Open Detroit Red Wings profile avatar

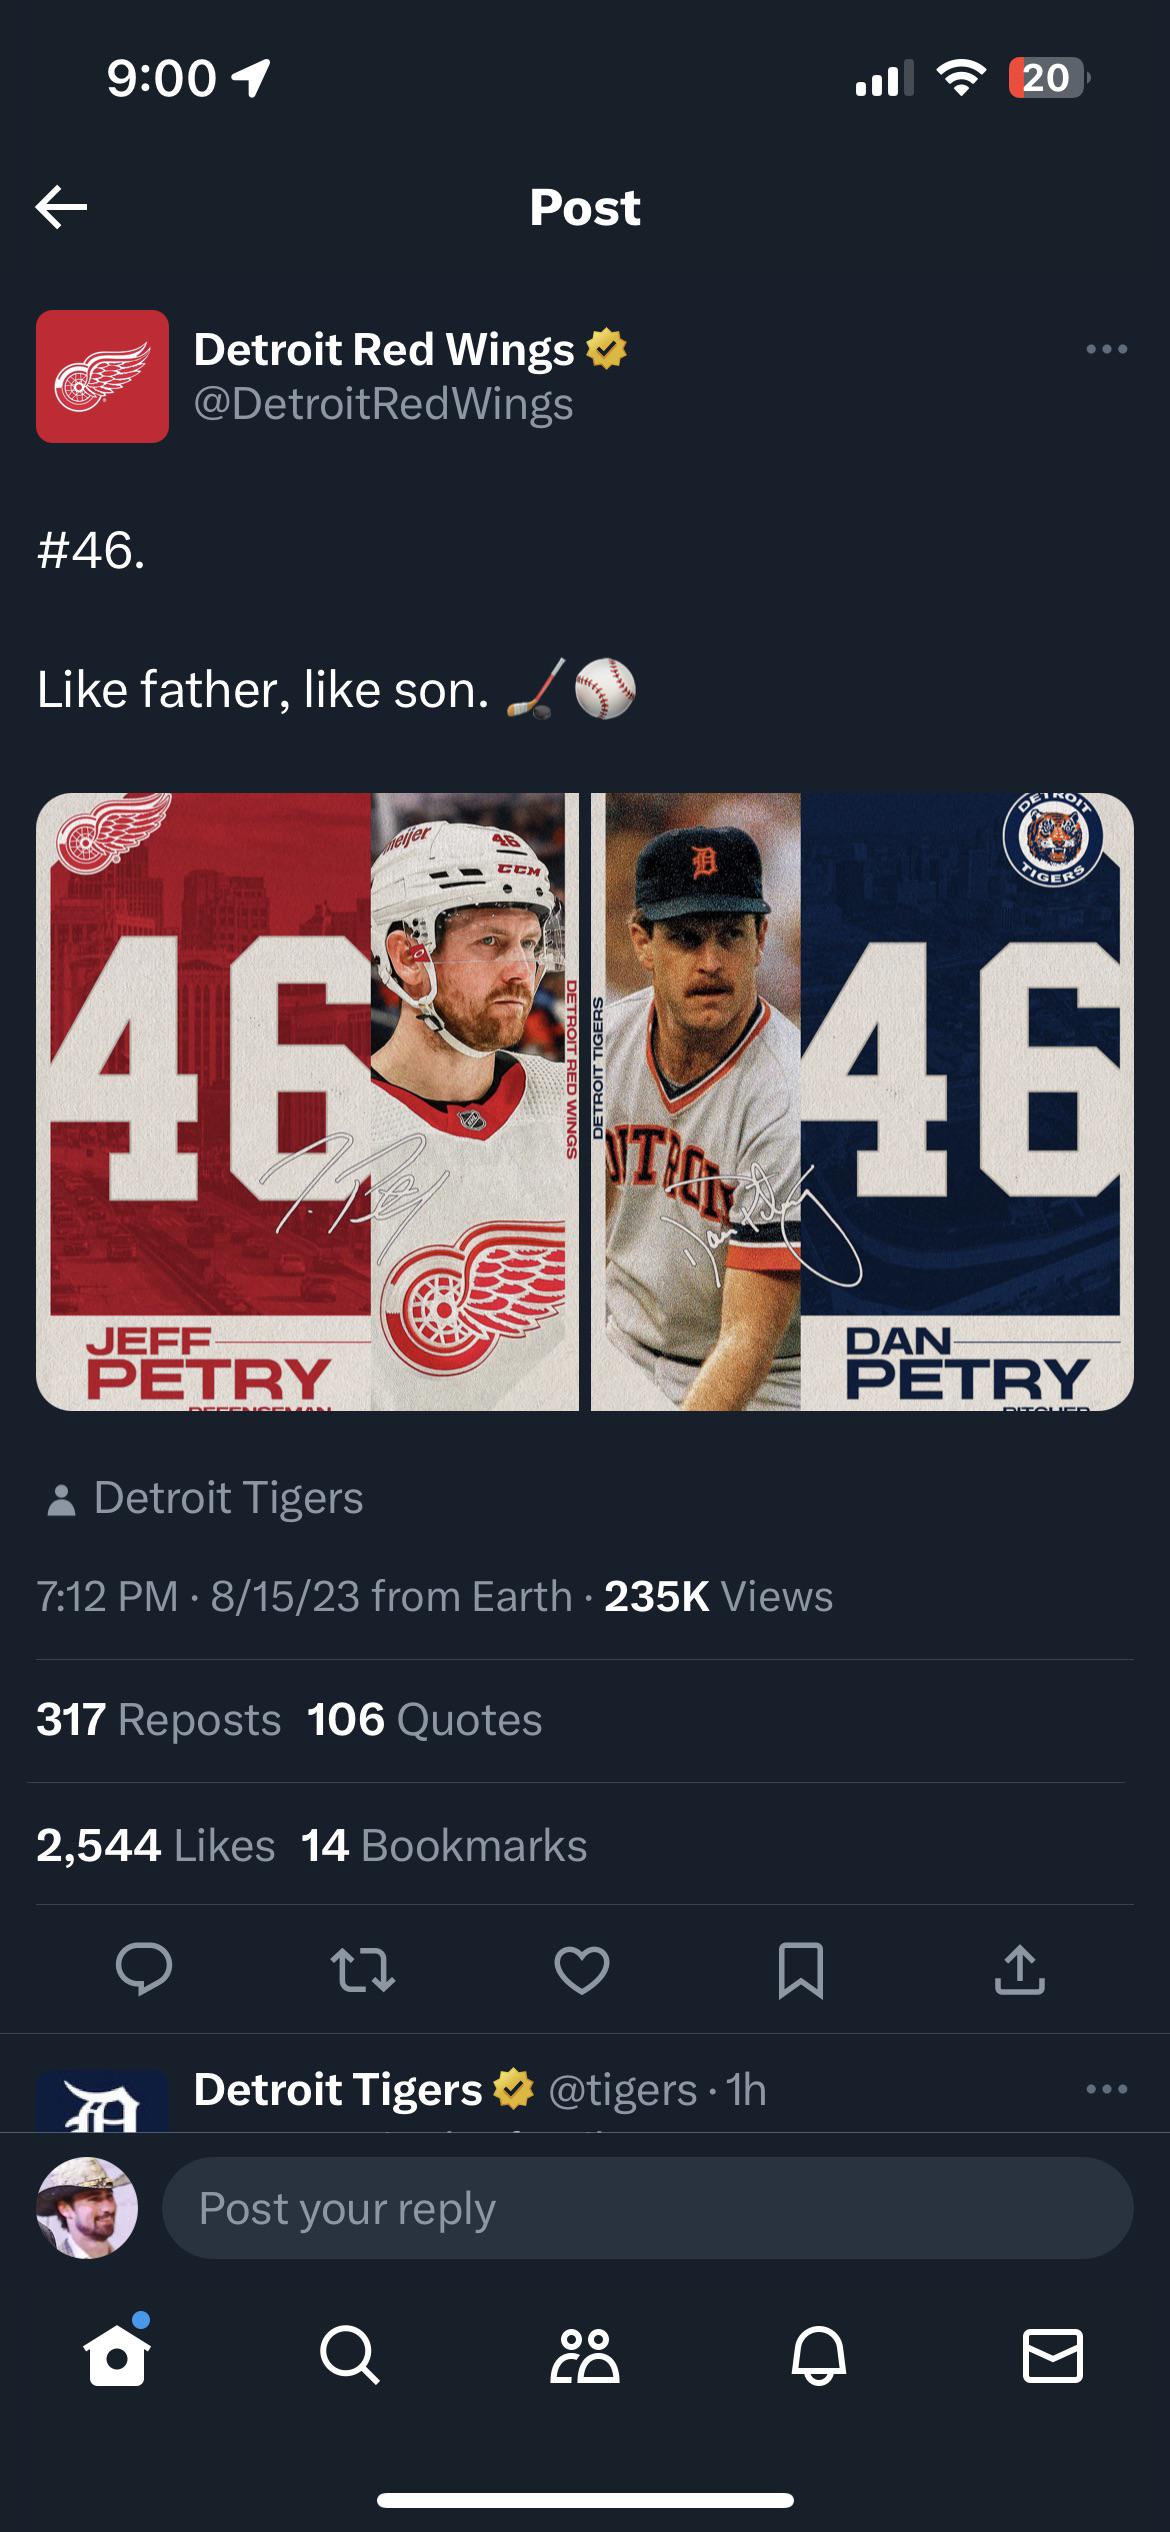(x=102, y=376)
